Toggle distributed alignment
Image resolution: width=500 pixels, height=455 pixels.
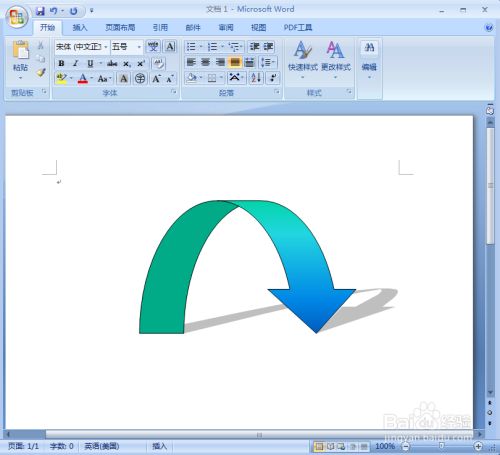pyautogui.click(x=249, y=62)
